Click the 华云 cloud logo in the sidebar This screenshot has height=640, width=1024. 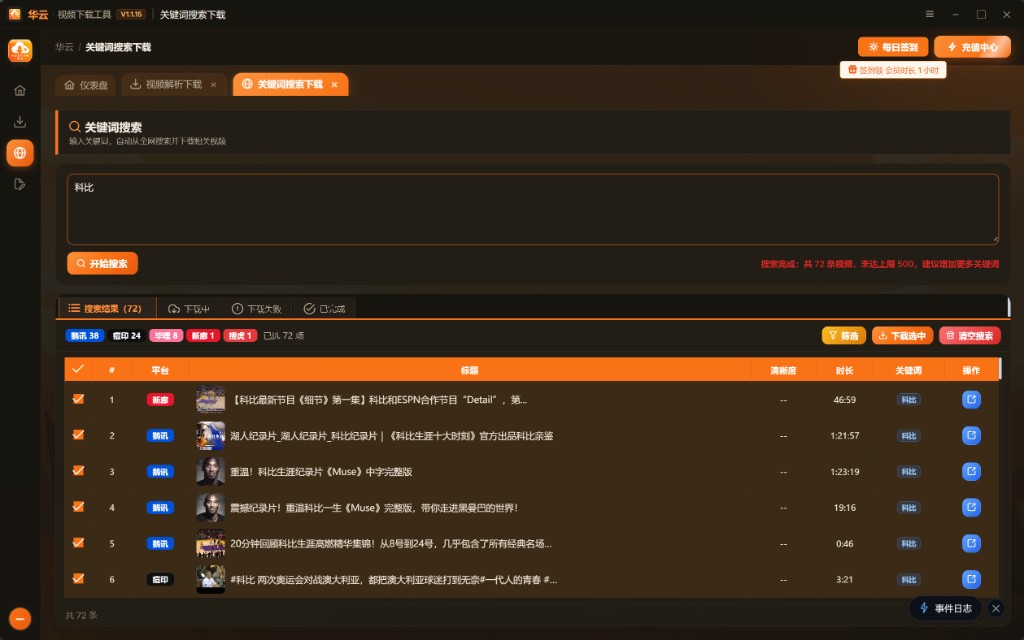coord(20,50)
